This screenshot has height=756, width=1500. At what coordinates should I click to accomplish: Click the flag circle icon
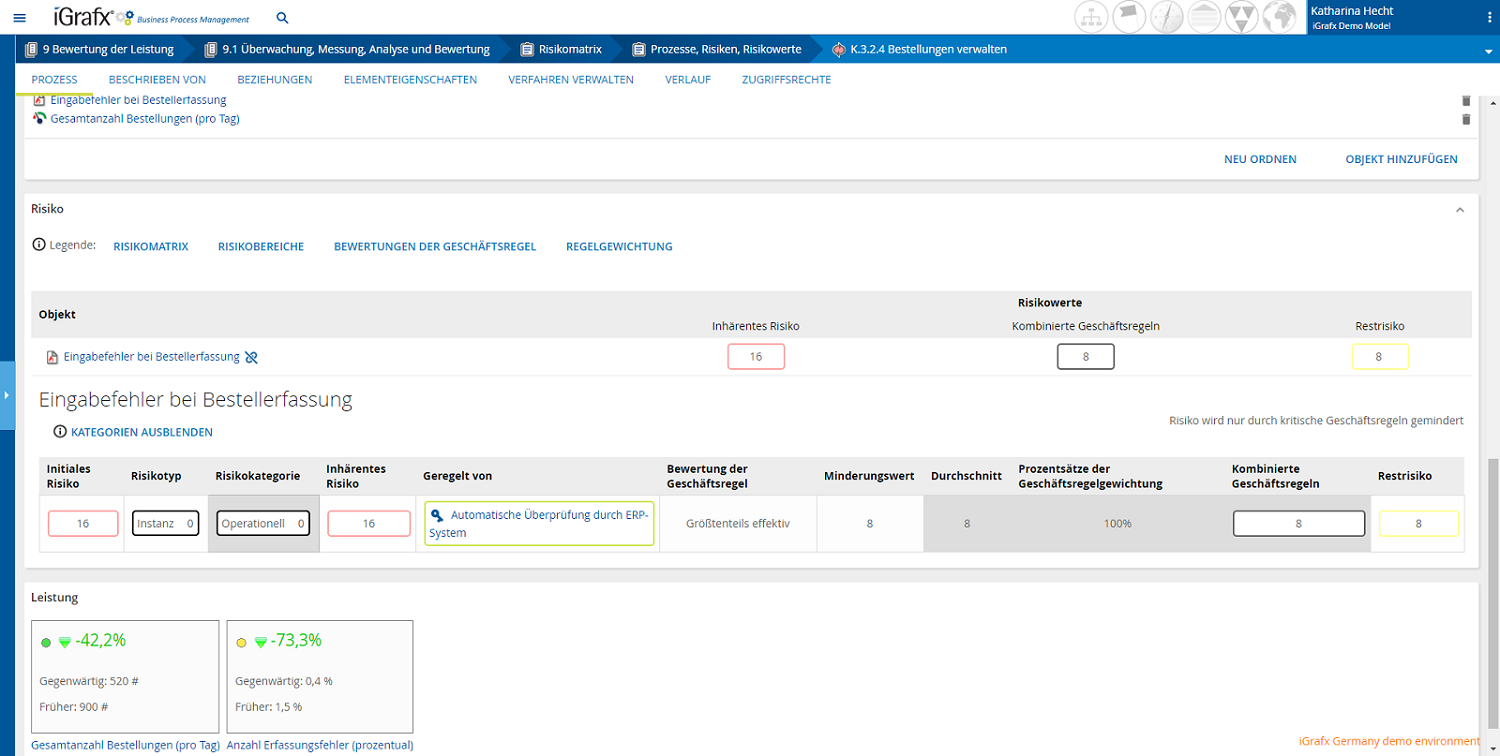point(1130,17)
